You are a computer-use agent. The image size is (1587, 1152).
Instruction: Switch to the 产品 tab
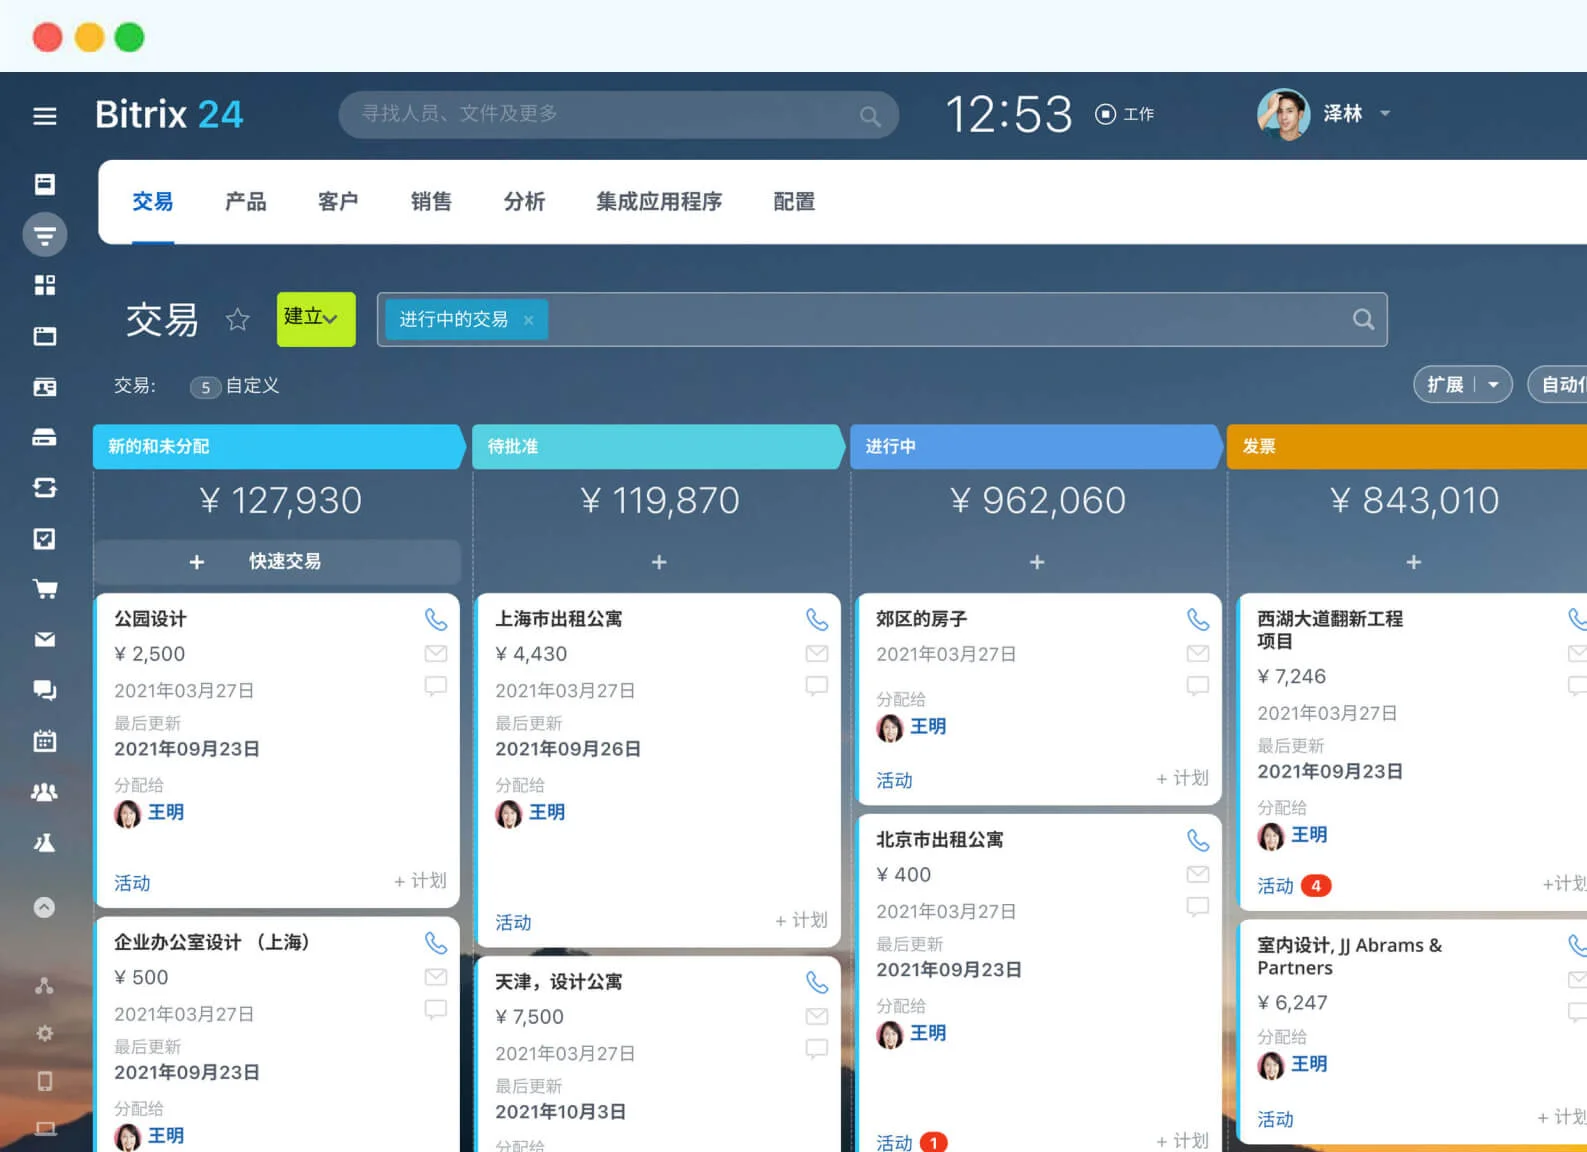(x=246, y=202)
